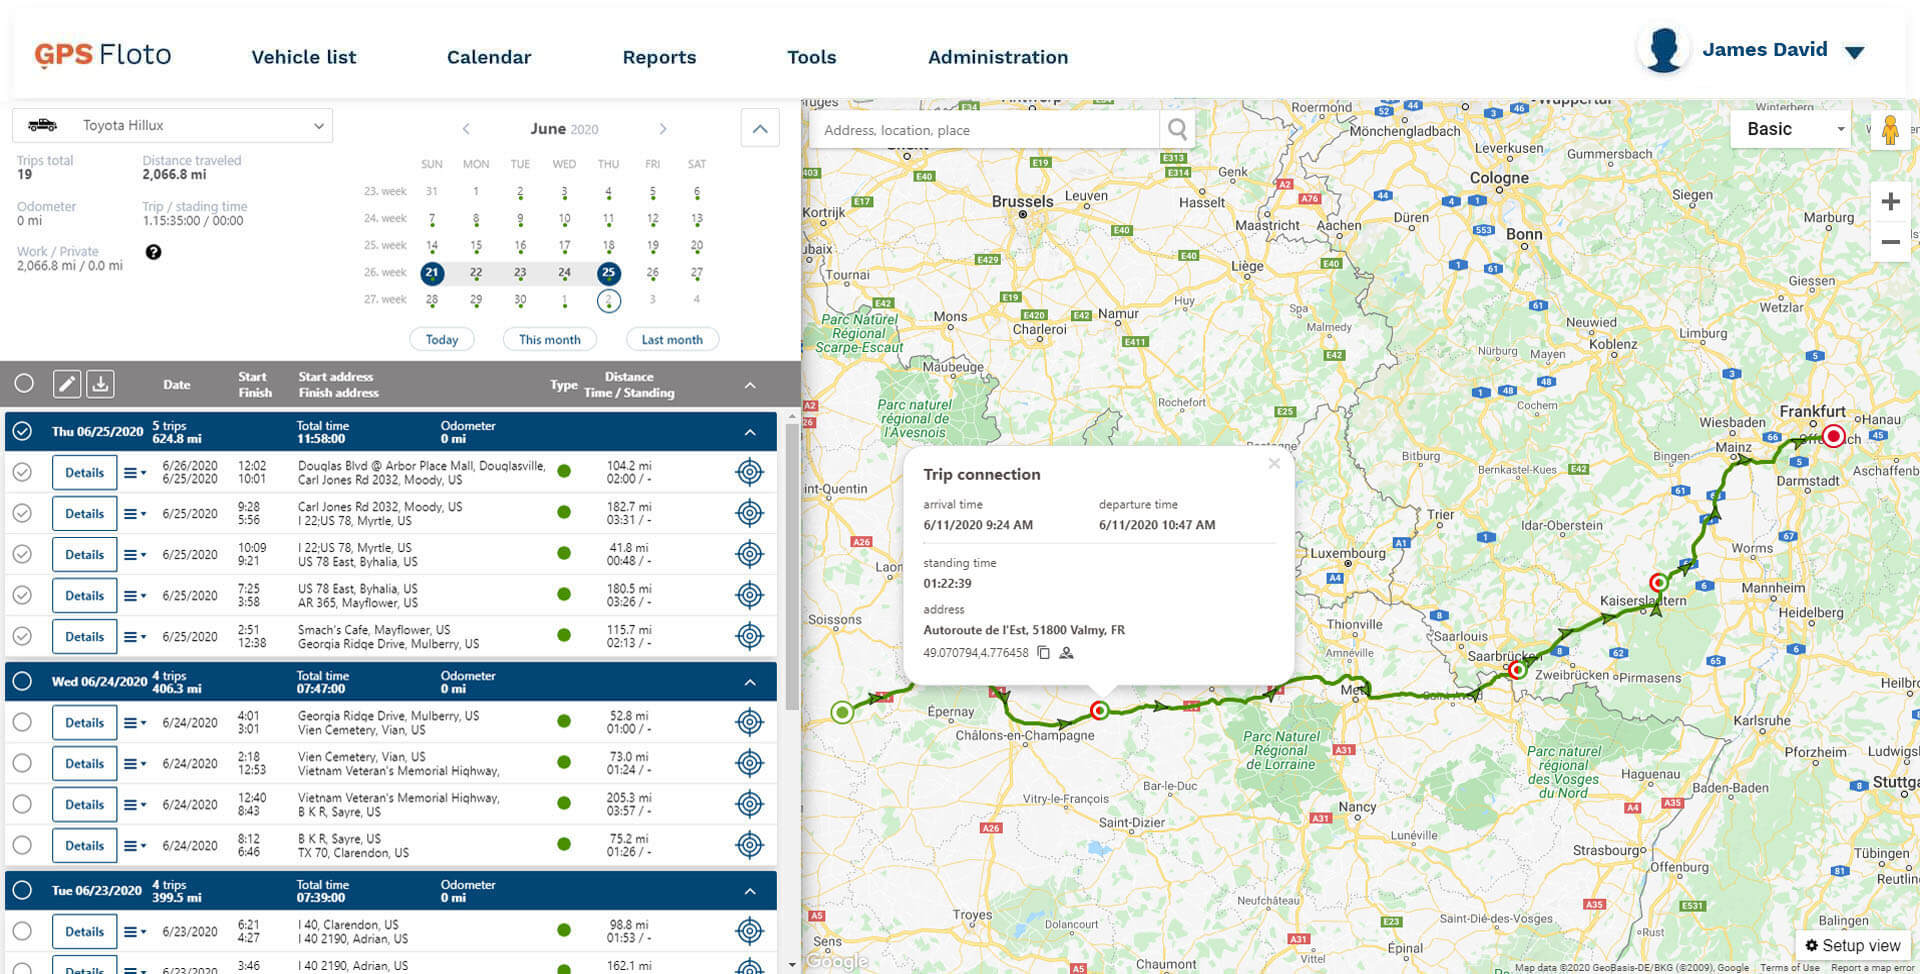
Task: Click the download icon in table header
Action: [100, 384]
